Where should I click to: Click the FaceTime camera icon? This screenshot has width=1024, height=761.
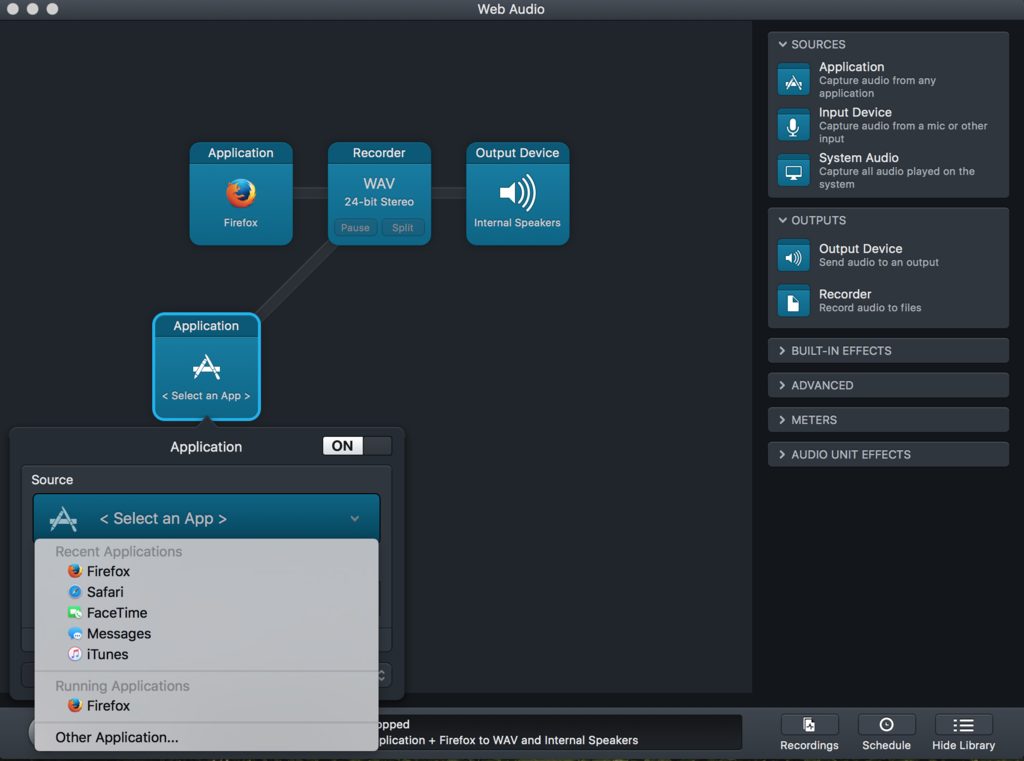[x=75, y=613]
